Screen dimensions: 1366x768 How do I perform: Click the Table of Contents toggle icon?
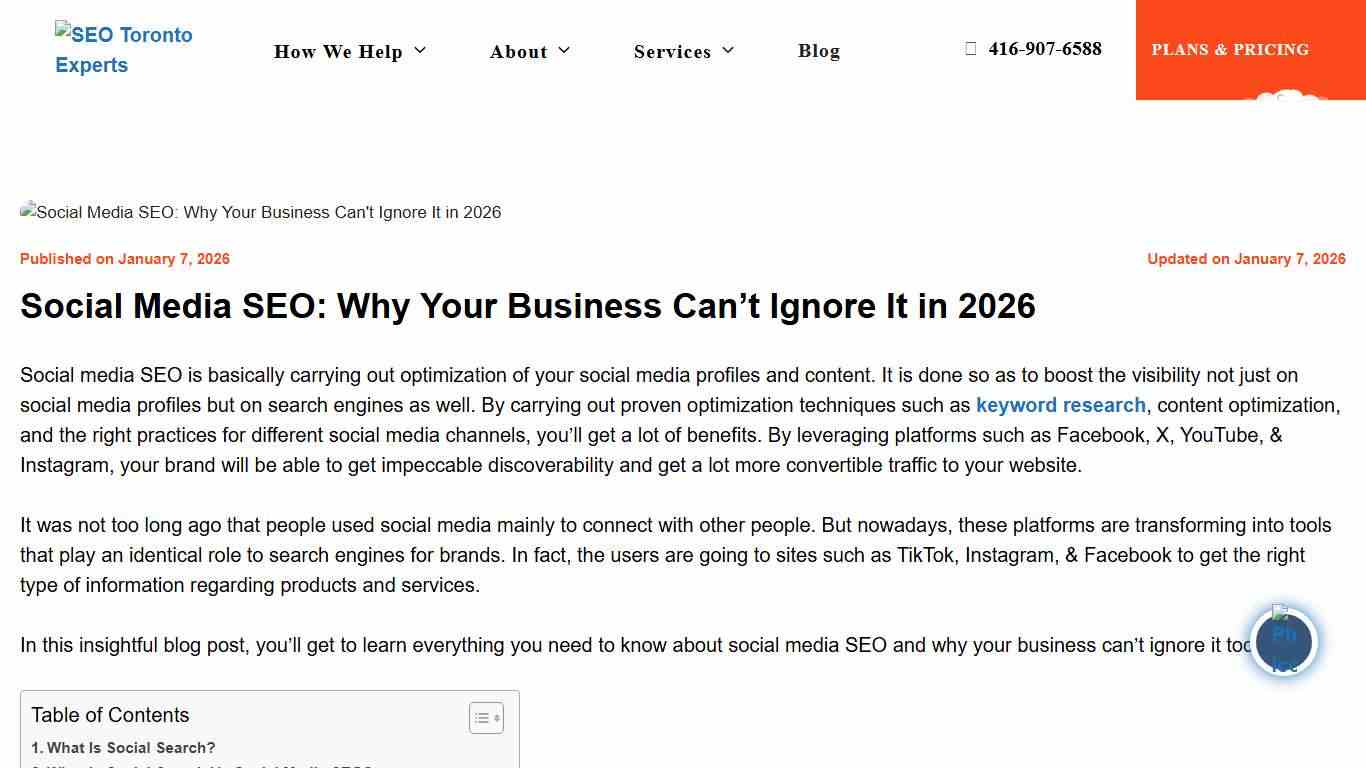486,717
